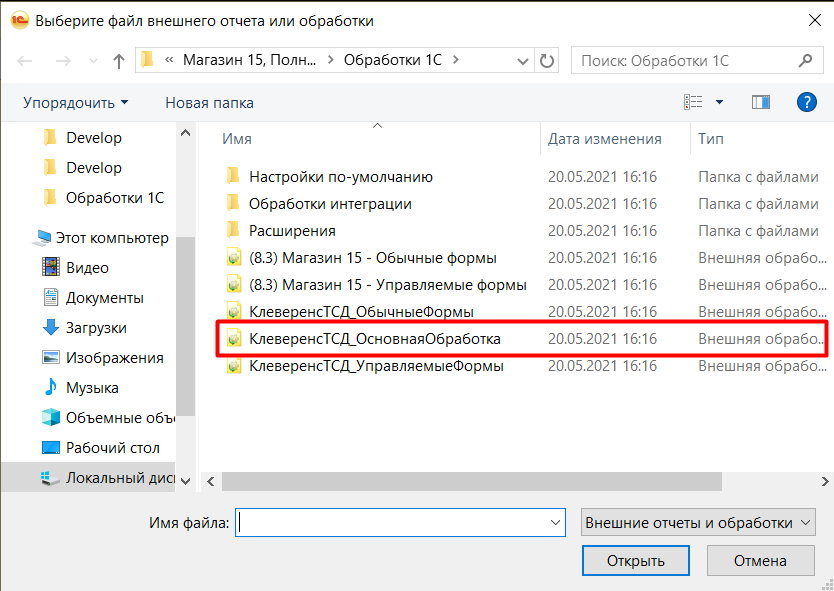Select 'Этот компьютер' in the navigation tree

click(101, 238)
